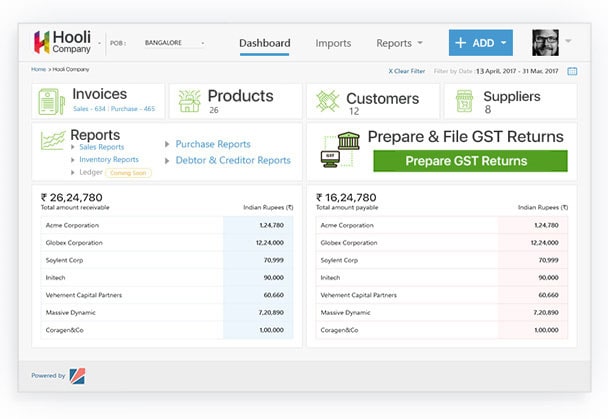The width and height of the screenshot is (608, 419).
Task: Click the Powered by logo in footer
Action: (78, 376)
